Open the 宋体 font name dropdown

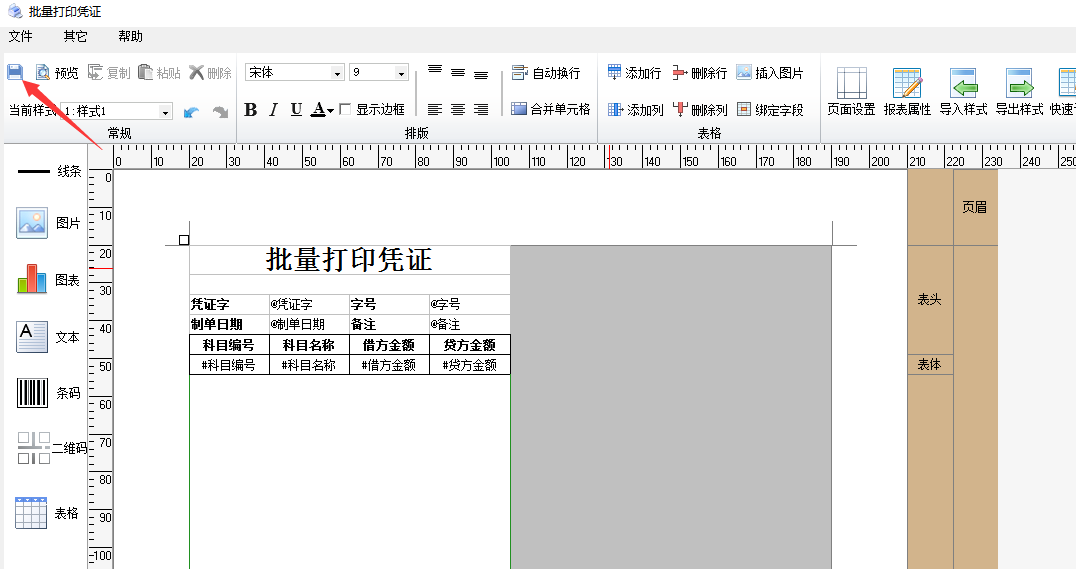click(x=337, y=73)
